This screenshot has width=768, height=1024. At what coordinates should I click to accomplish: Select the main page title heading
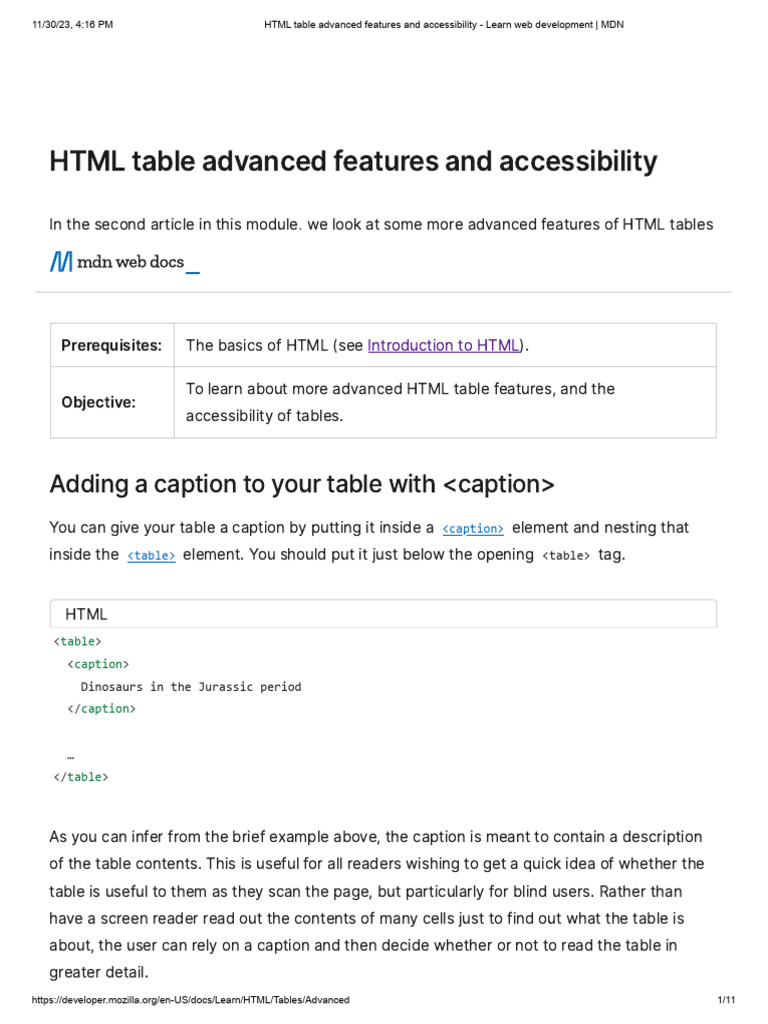[353, 161]
